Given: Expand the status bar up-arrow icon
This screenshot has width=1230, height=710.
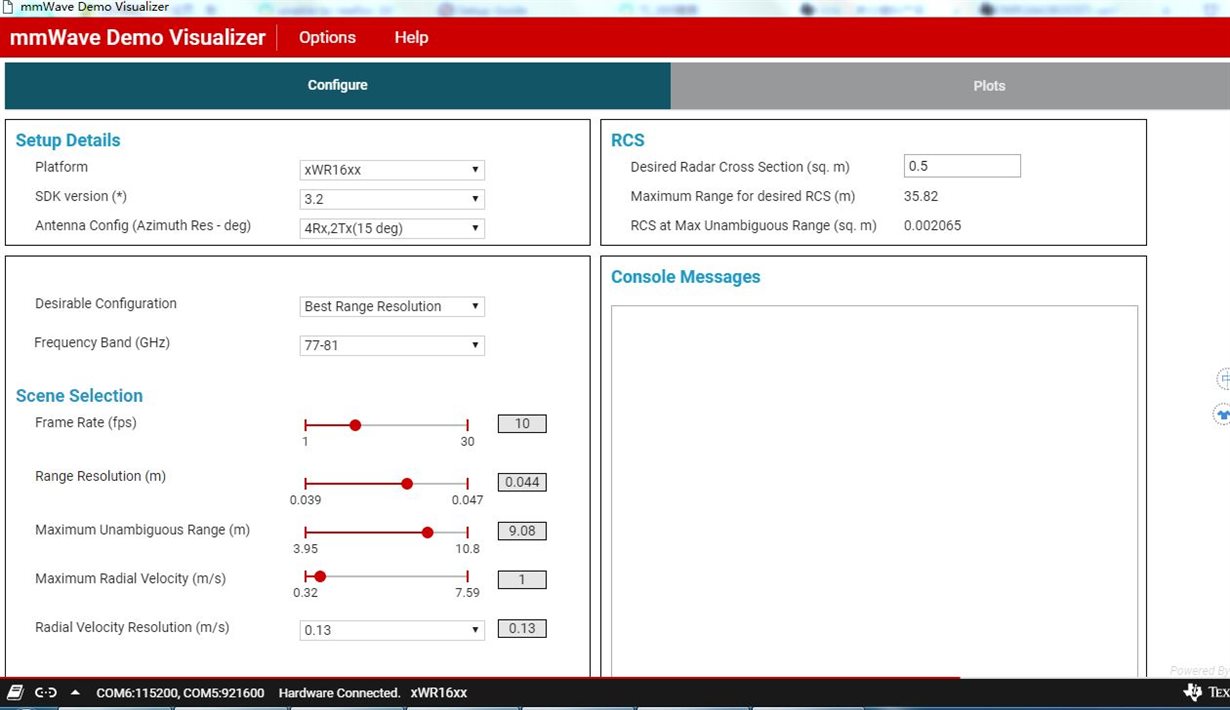Looking at the screenshot, I should [76, 693].
